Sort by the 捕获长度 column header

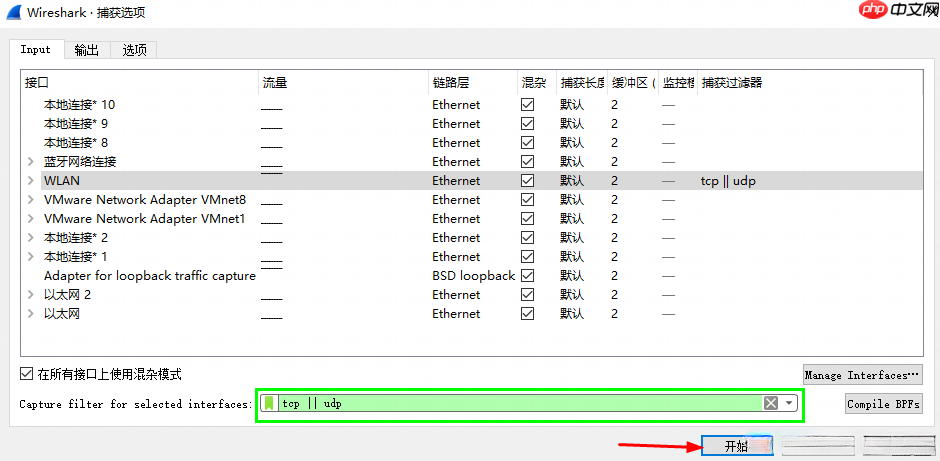582,83
